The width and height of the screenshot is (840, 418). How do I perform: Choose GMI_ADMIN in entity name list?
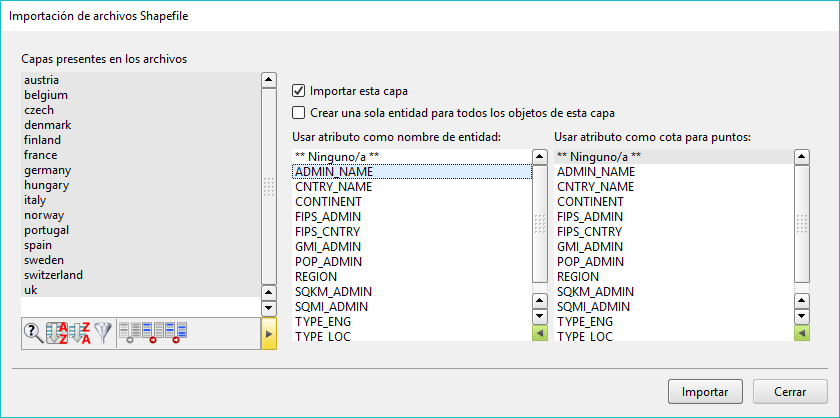click(x=412, y=247)
